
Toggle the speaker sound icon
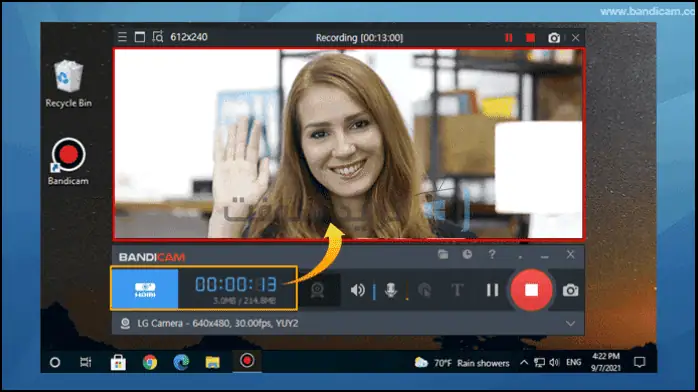click(x=357, y=290)
